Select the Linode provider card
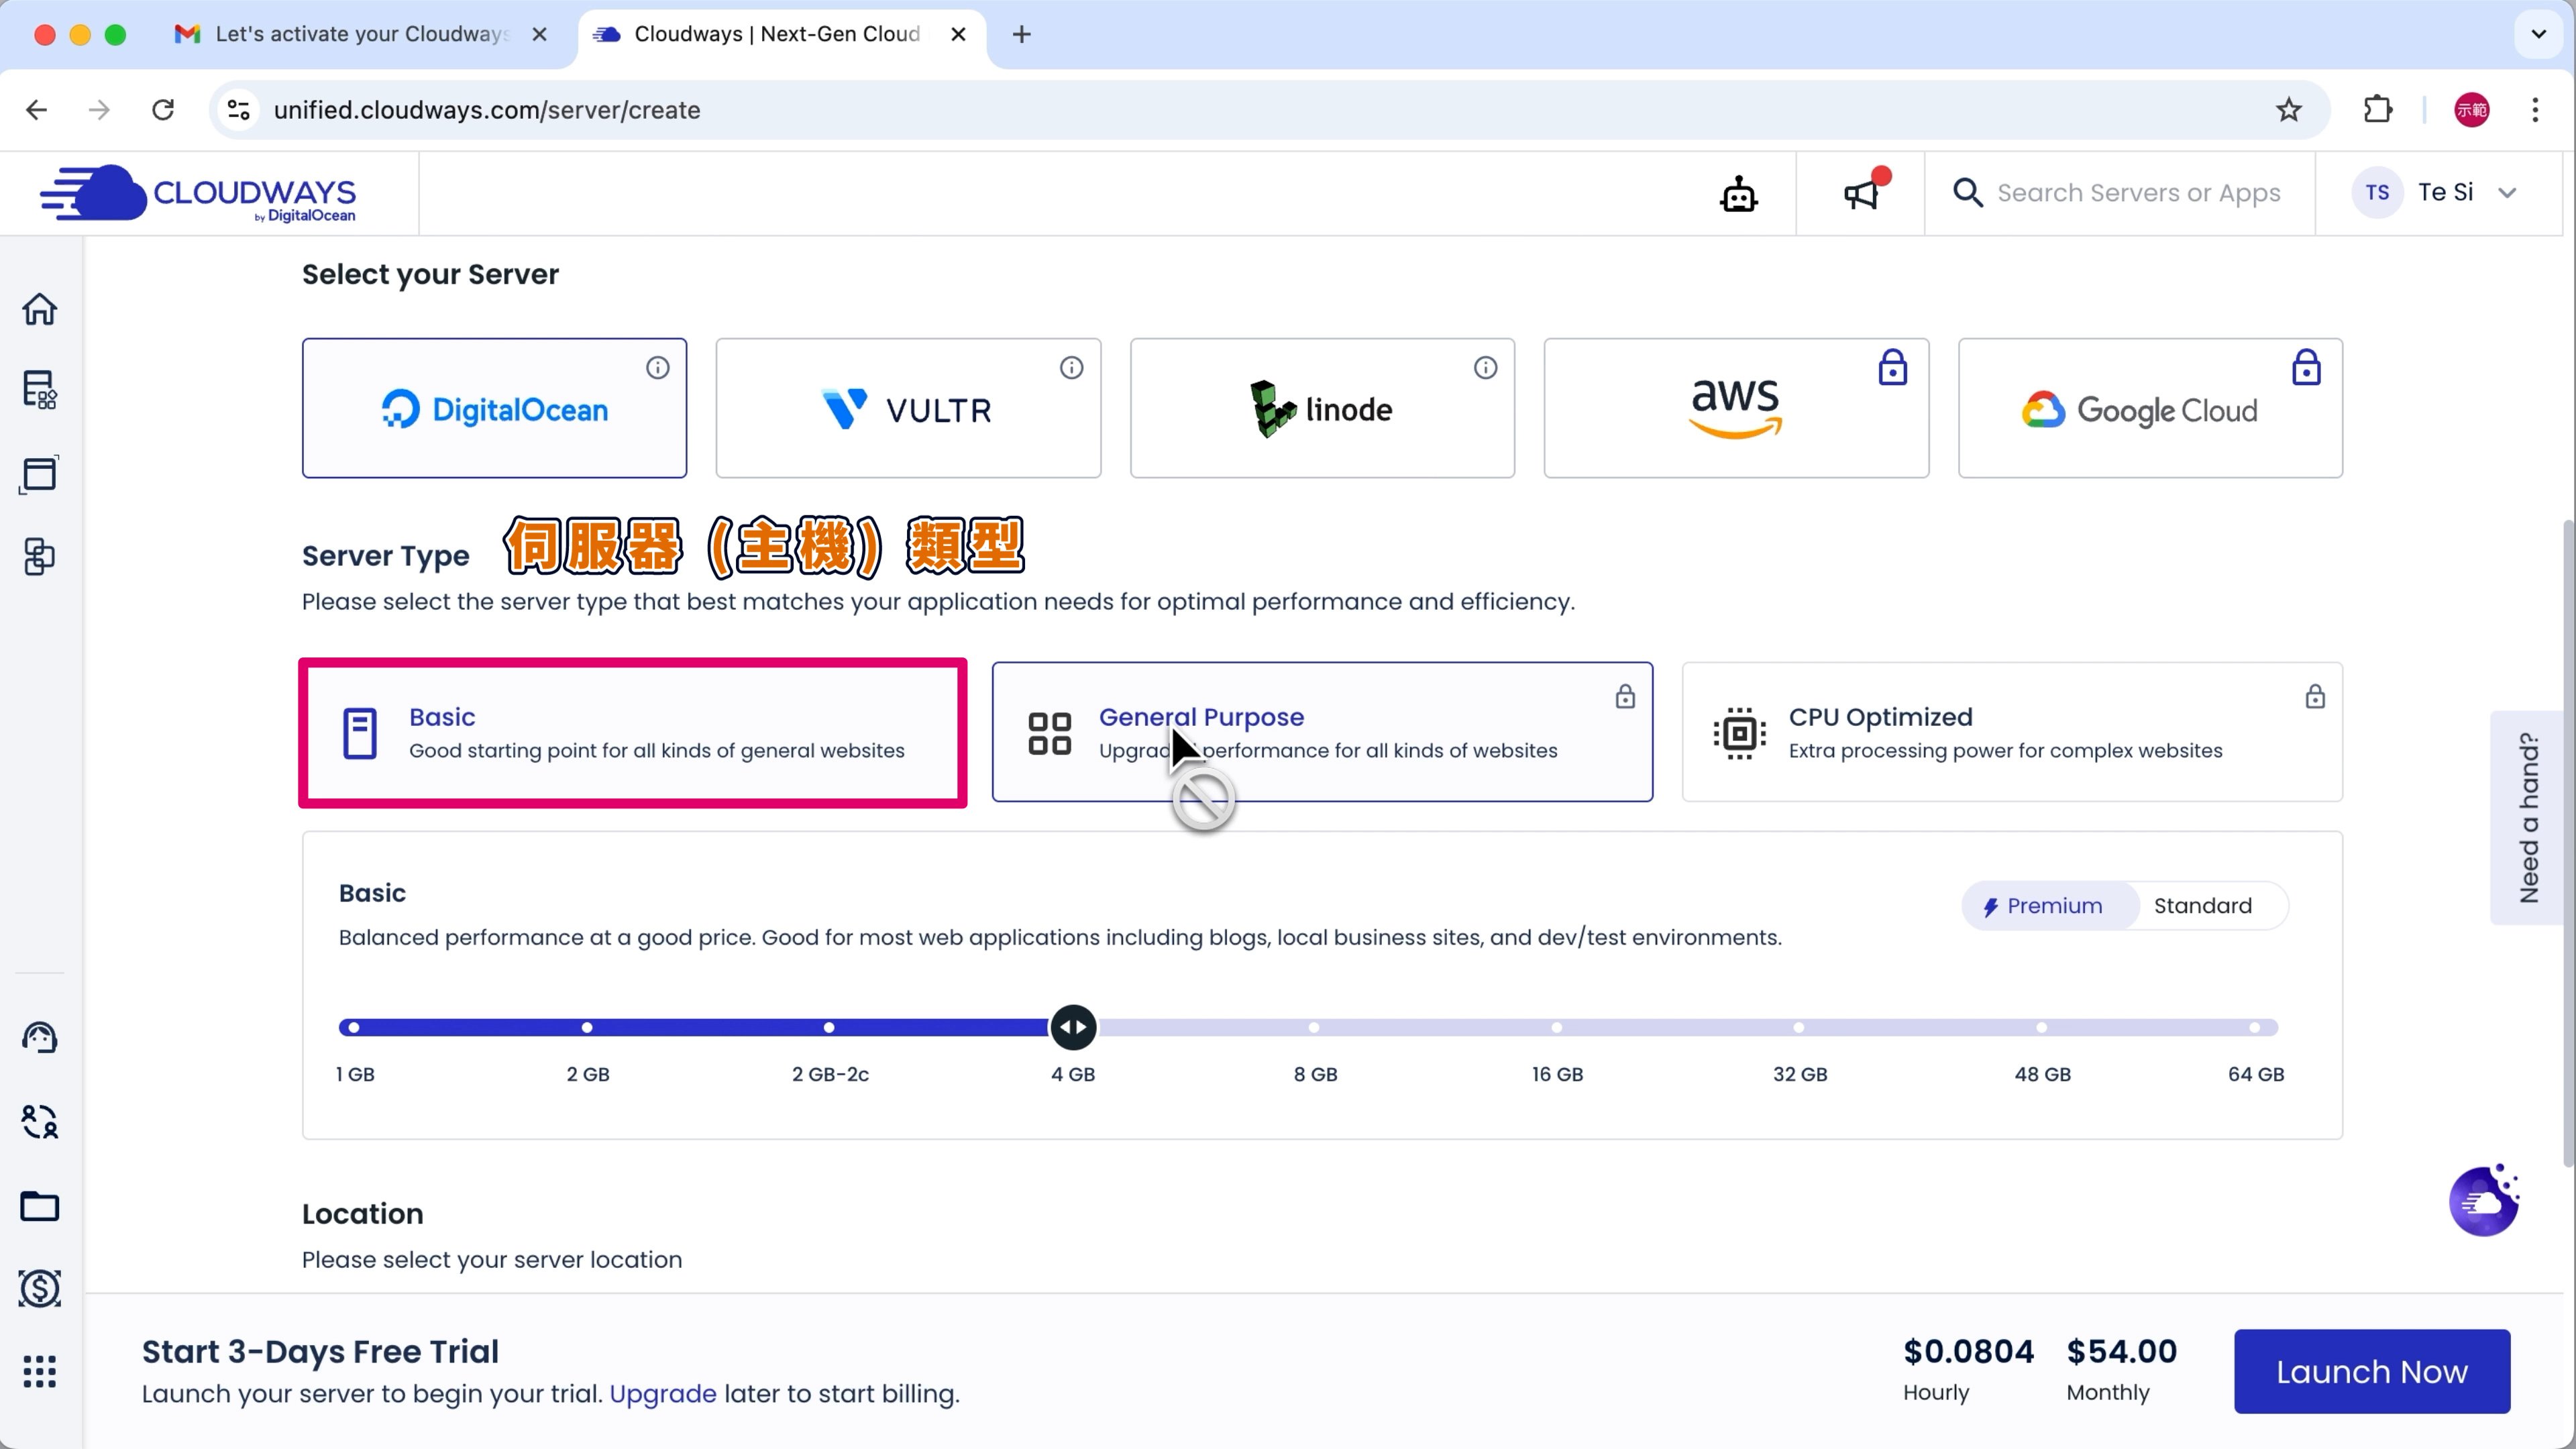The image size is (2576, 1449). (x=1321, y=409)
